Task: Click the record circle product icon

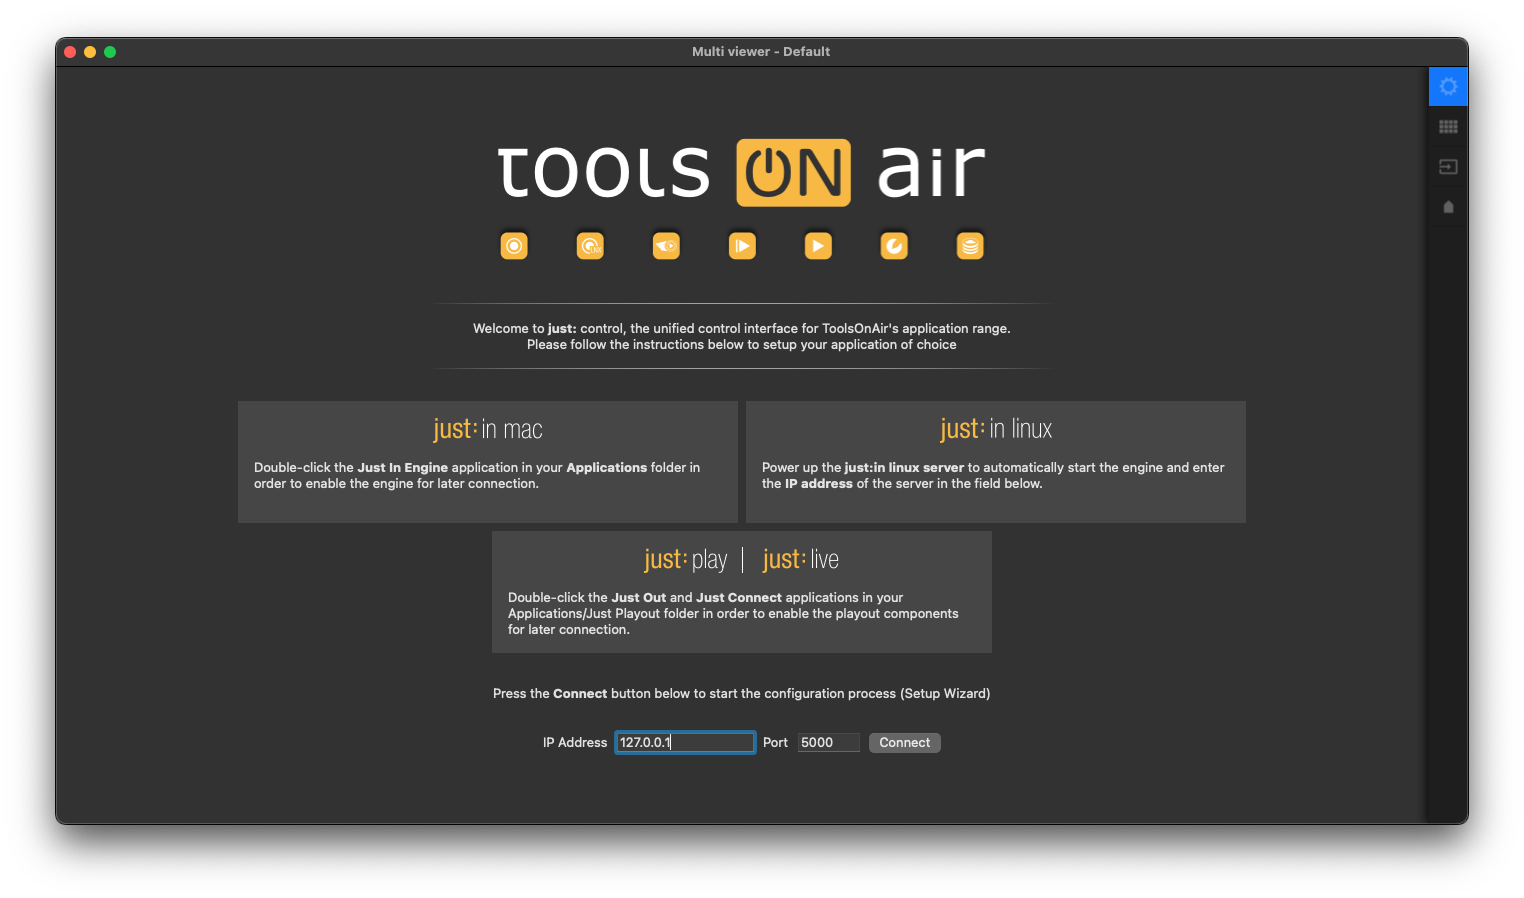Action: (x=514, y=246)
